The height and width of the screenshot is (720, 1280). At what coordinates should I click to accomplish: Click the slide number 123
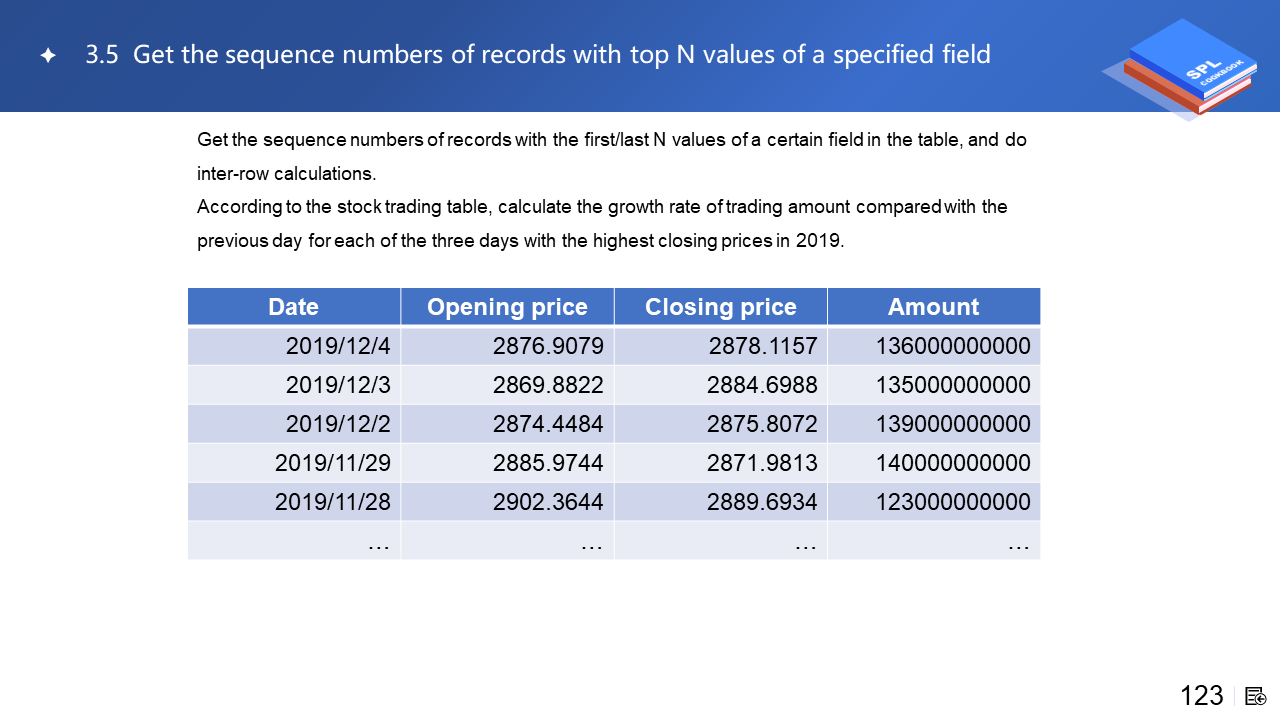pos(1201,696)
